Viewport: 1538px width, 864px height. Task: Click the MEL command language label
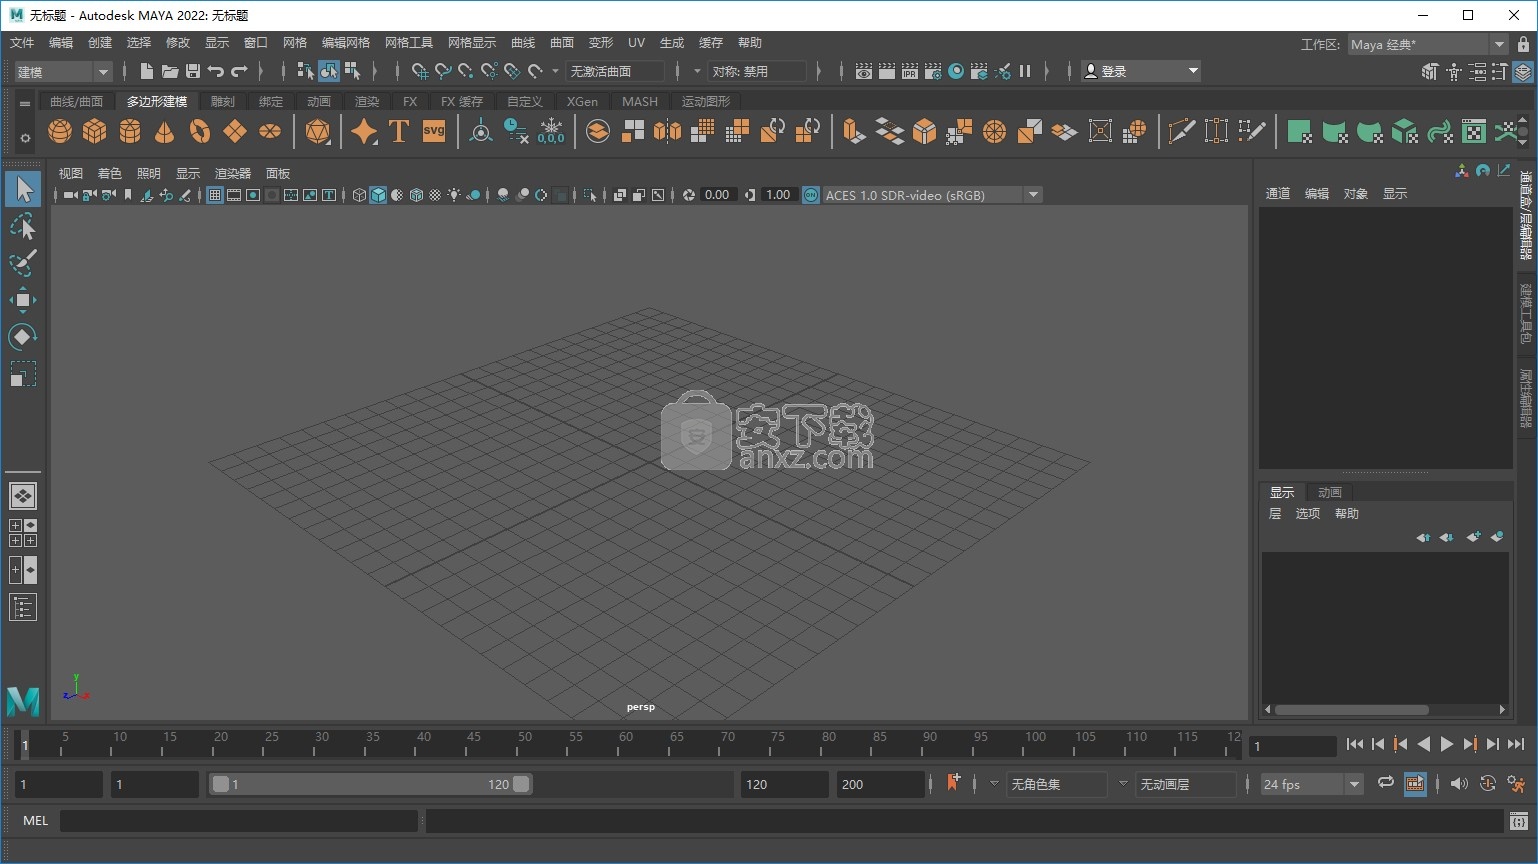(36, 820)
